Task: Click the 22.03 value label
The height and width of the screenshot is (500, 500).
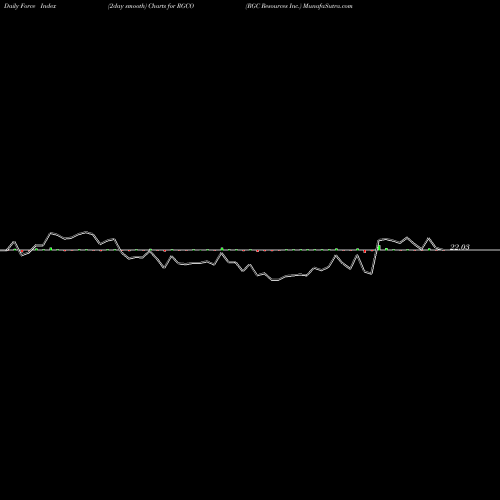Action: click(460, 247)
